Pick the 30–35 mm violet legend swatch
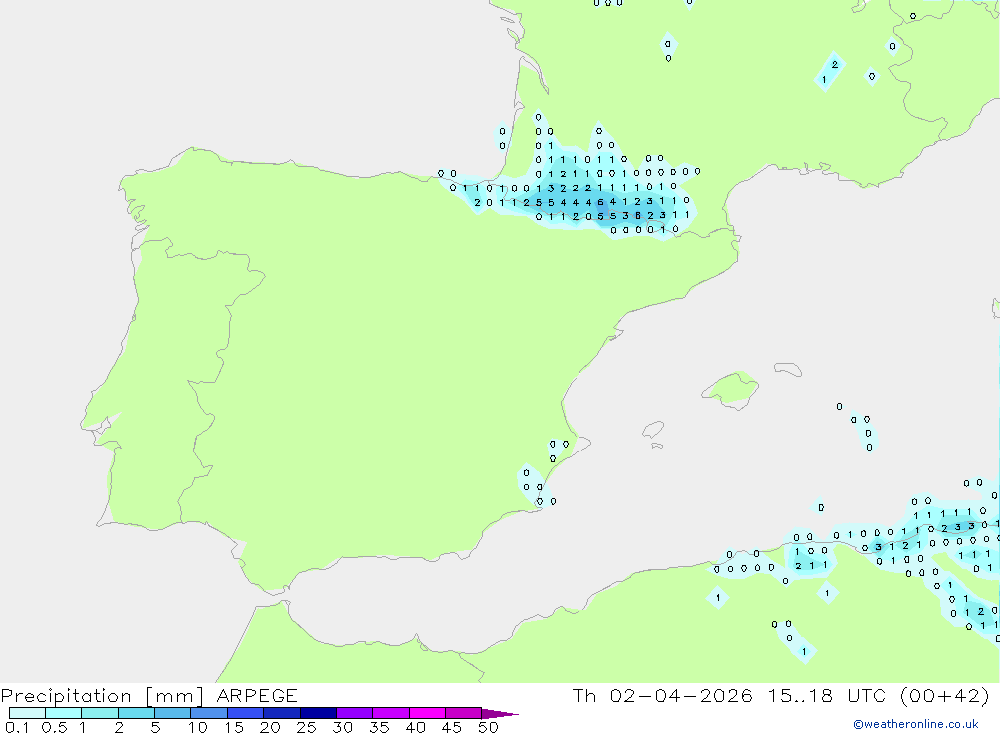1000x733 pixels. 354,713
